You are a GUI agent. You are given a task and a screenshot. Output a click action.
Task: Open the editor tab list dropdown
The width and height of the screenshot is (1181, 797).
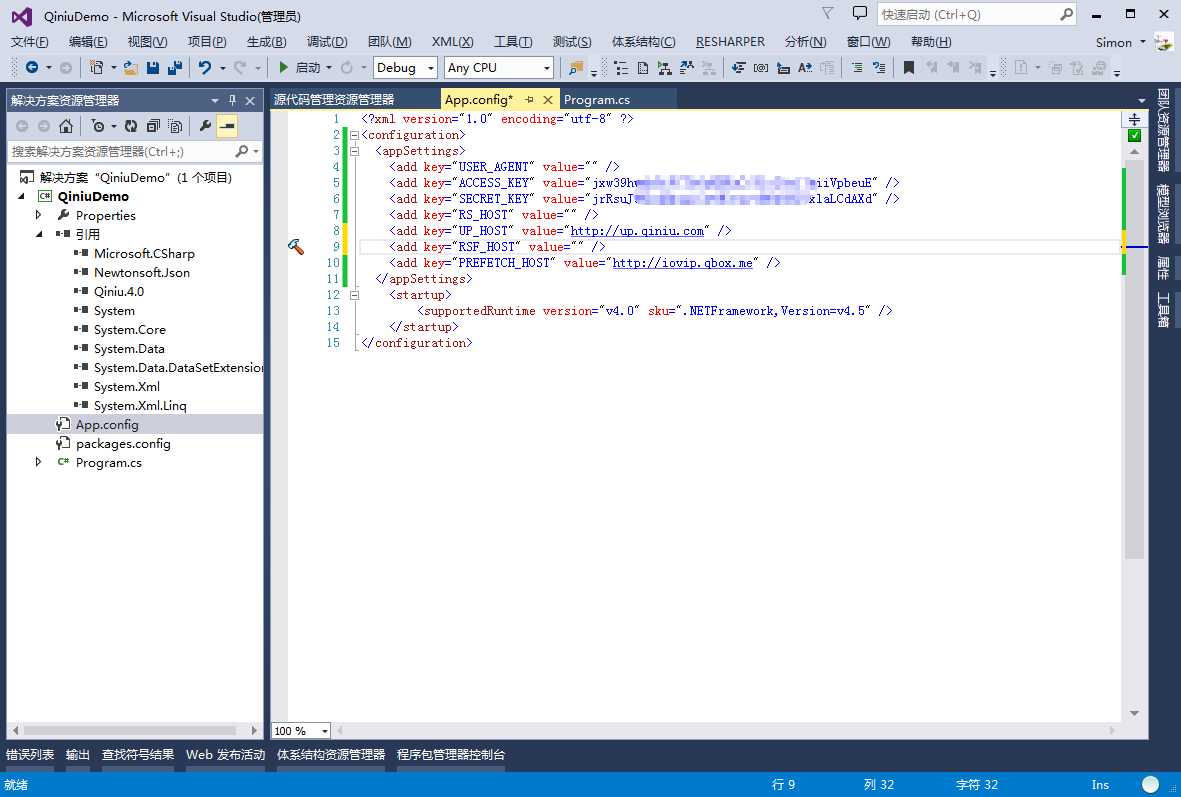pyautogui.click(x=1142, y=100)
